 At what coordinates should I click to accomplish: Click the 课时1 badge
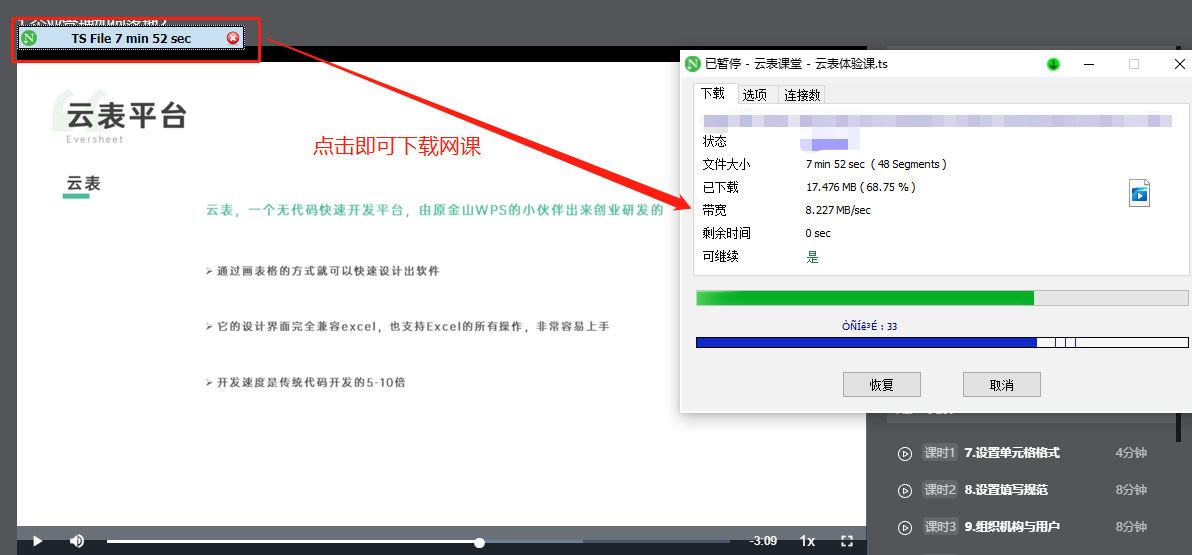(940, 453)
